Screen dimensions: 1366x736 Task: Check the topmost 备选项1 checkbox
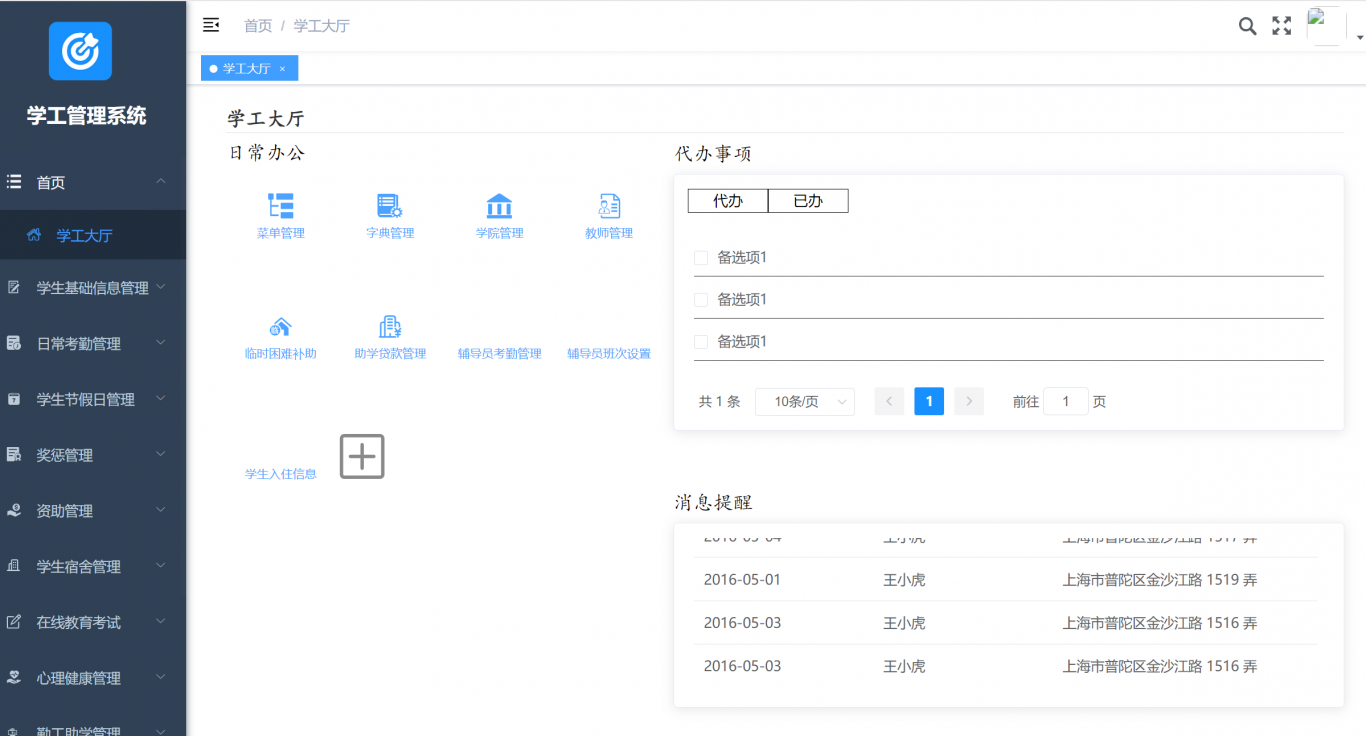[701, 258]
